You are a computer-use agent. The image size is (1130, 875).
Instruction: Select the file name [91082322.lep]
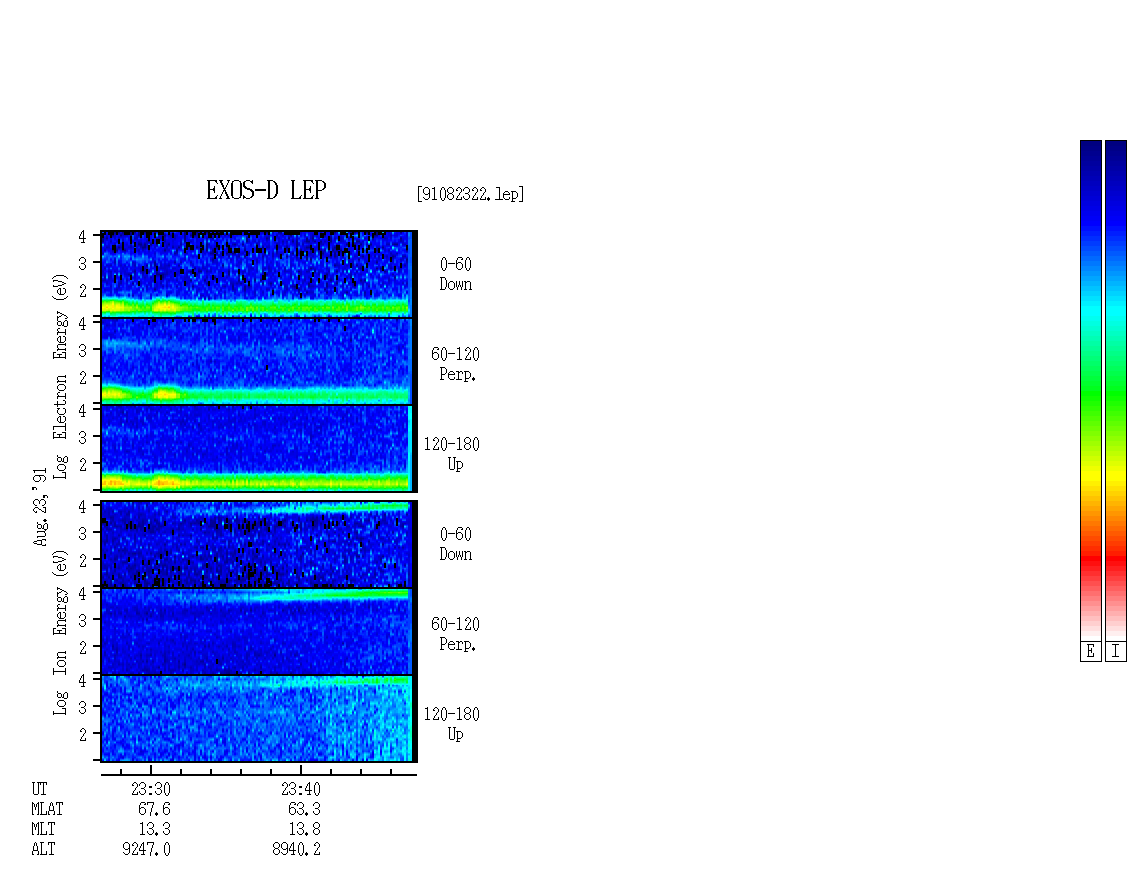(x=470, y=194)
